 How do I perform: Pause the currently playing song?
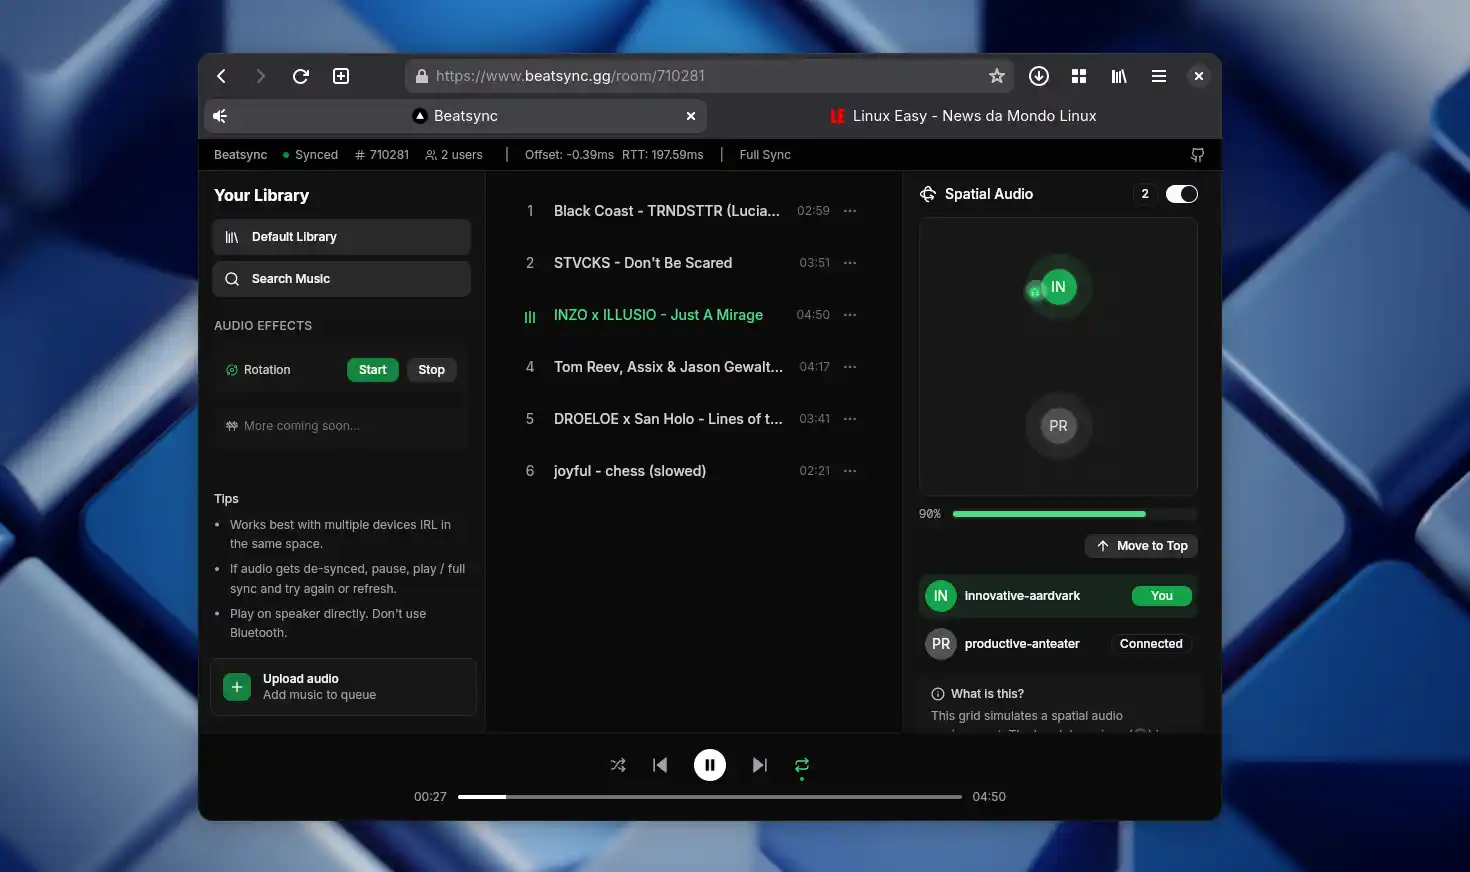coord(710,764)
